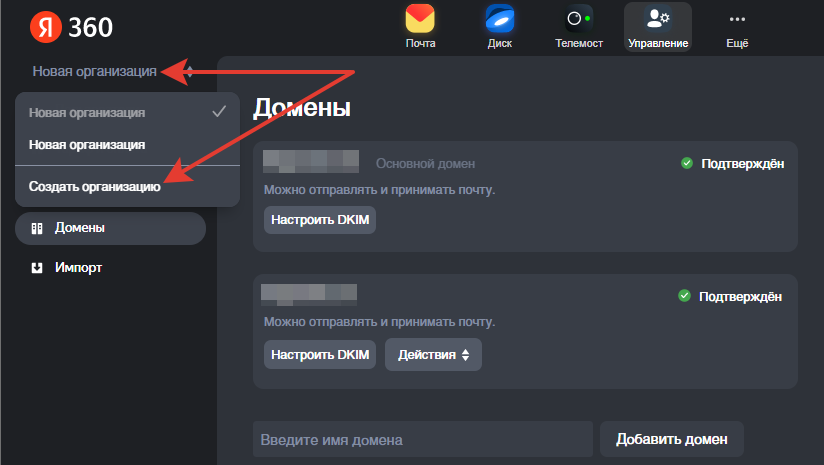Viewport: 824px width, 465px height.
Task: Launch the Телемост app icon
Action: [x=579, y=18]
